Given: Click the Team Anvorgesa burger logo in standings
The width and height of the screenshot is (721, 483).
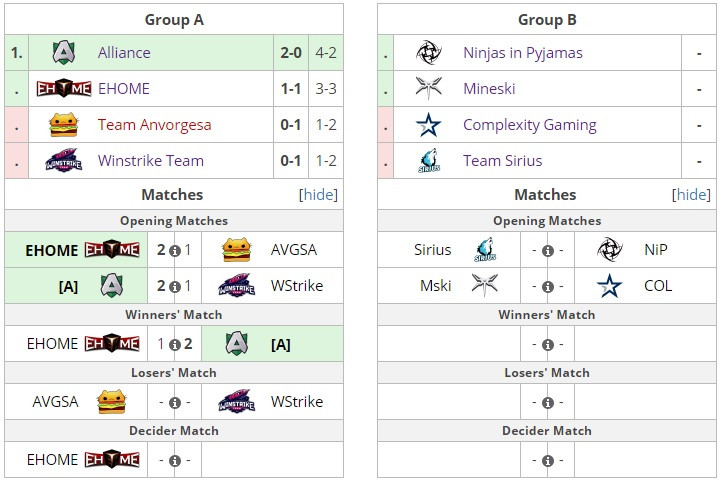Looking at the screenshot, I should tap(63, 125).
